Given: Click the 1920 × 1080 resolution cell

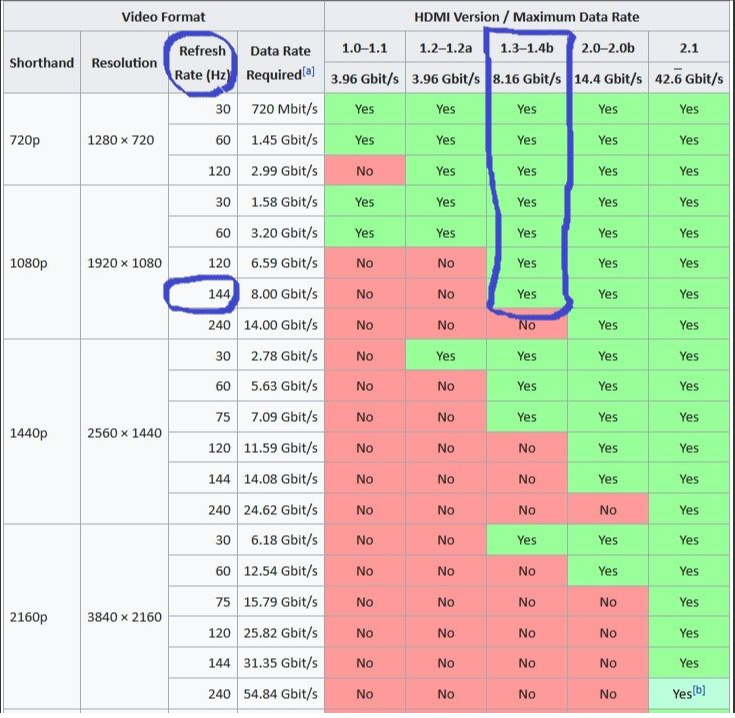Looking at the screenshot, I should [124, 263].
